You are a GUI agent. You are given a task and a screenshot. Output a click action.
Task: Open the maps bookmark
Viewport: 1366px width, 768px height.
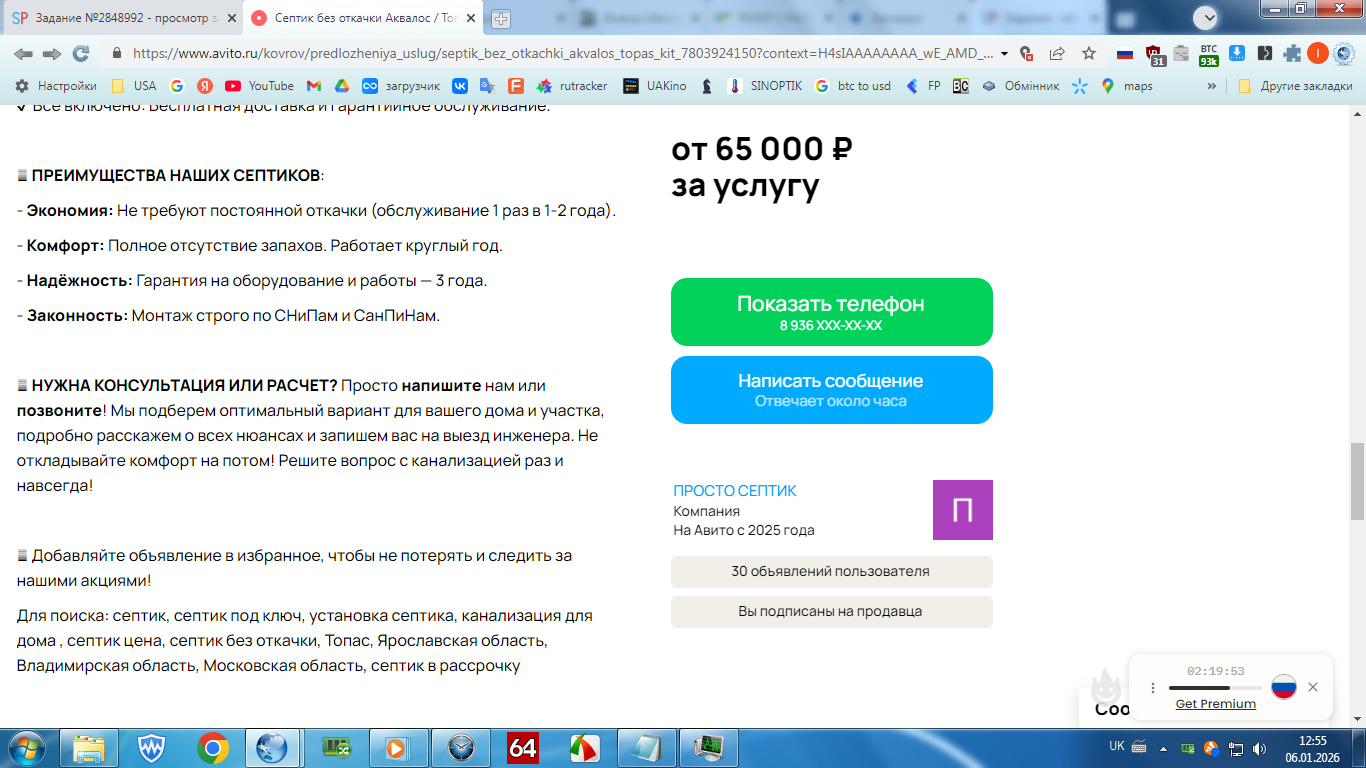tap(1127, 86)
